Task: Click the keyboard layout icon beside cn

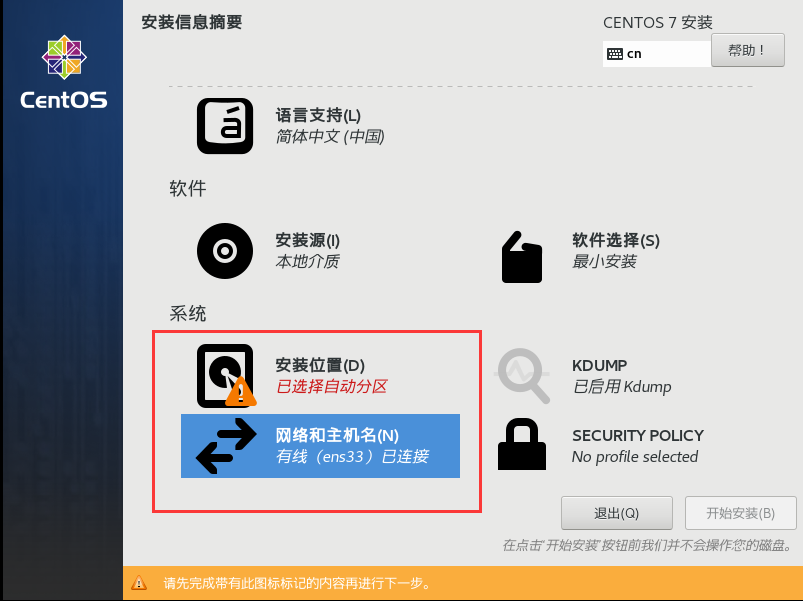Action: coord(615,54)
